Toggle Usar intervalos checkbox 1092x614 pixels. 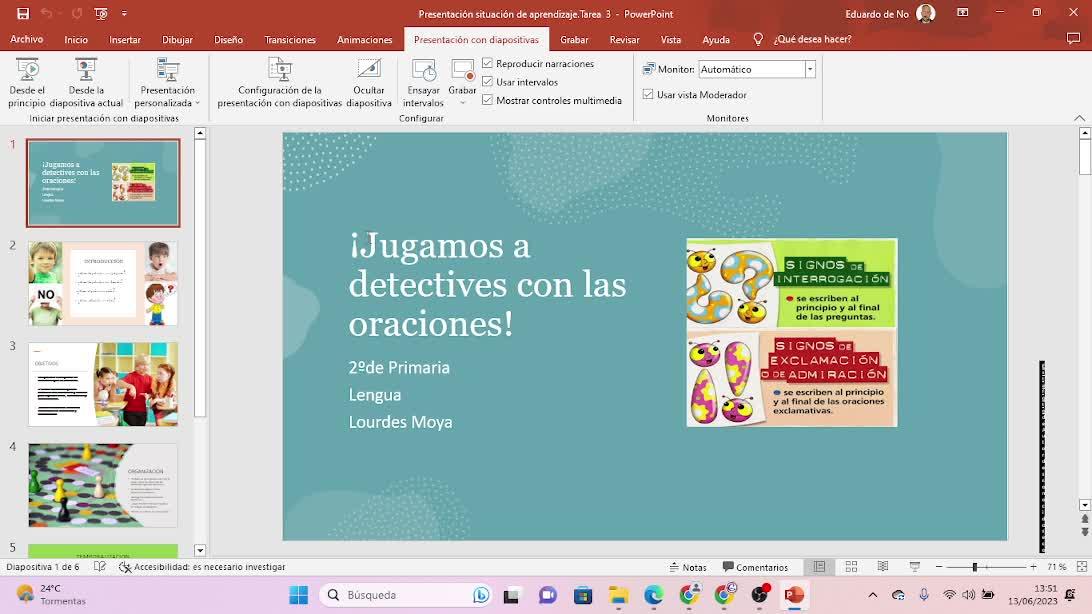click(488, 82)
